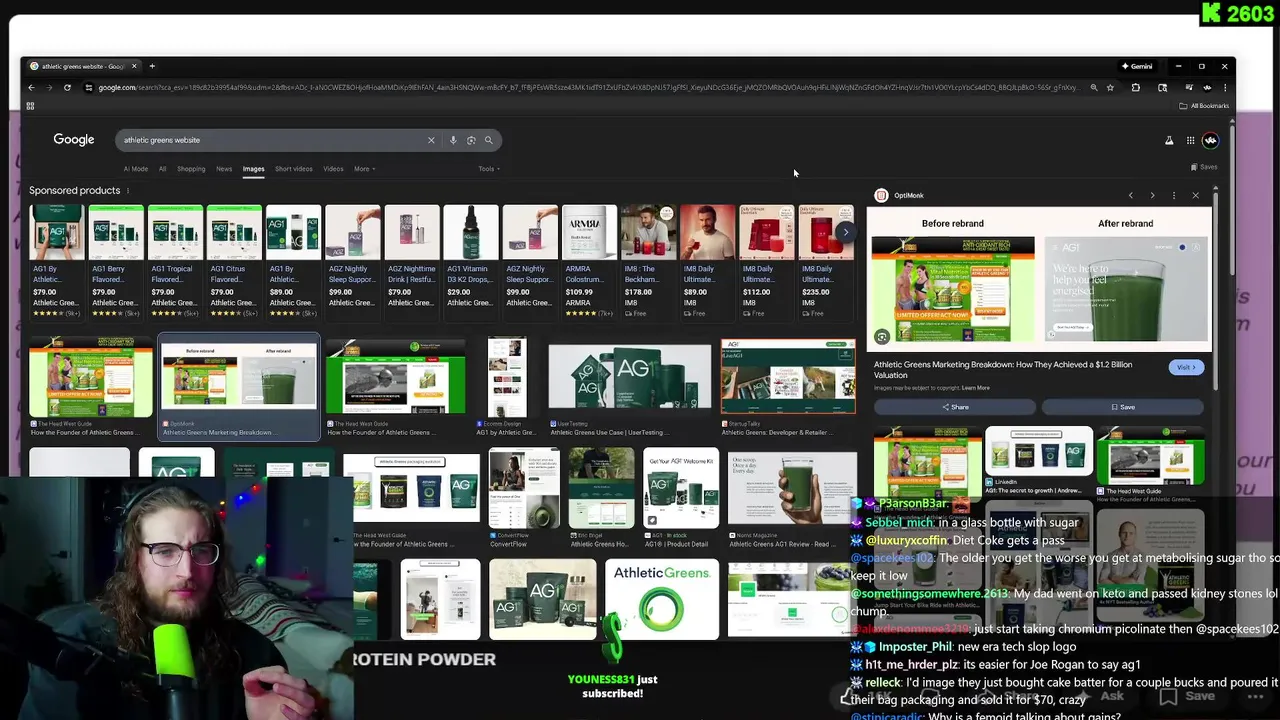Switch to the Videos results tab

tap(333, 169)
